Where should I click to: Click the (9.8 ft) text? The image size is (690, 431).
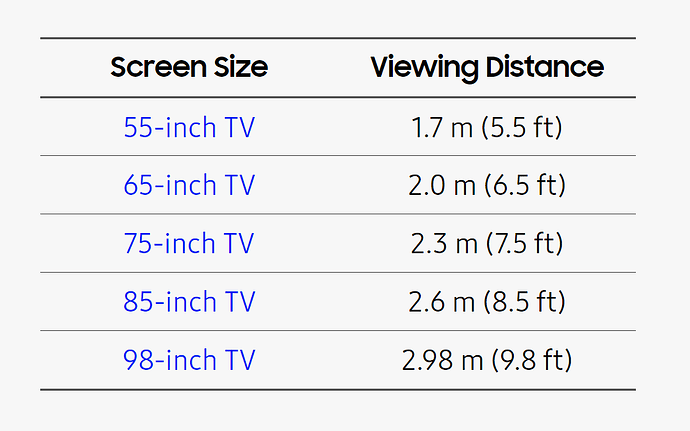tap(532, 361)
